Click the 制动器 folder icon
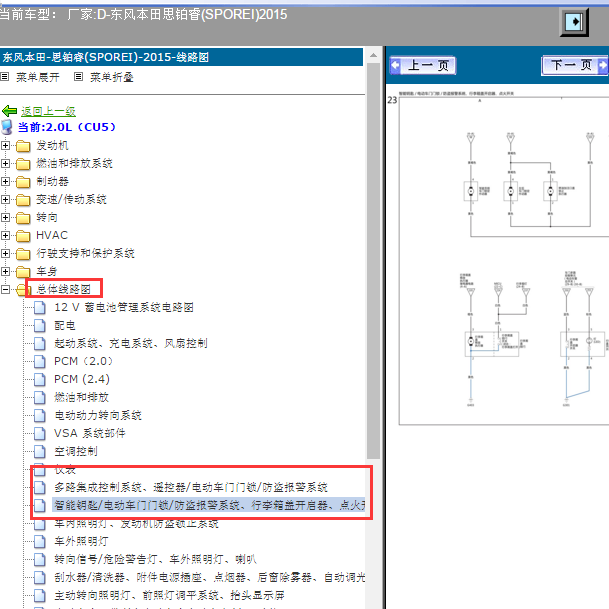Viewport: 609px width, 609px height. click(23, 182)
